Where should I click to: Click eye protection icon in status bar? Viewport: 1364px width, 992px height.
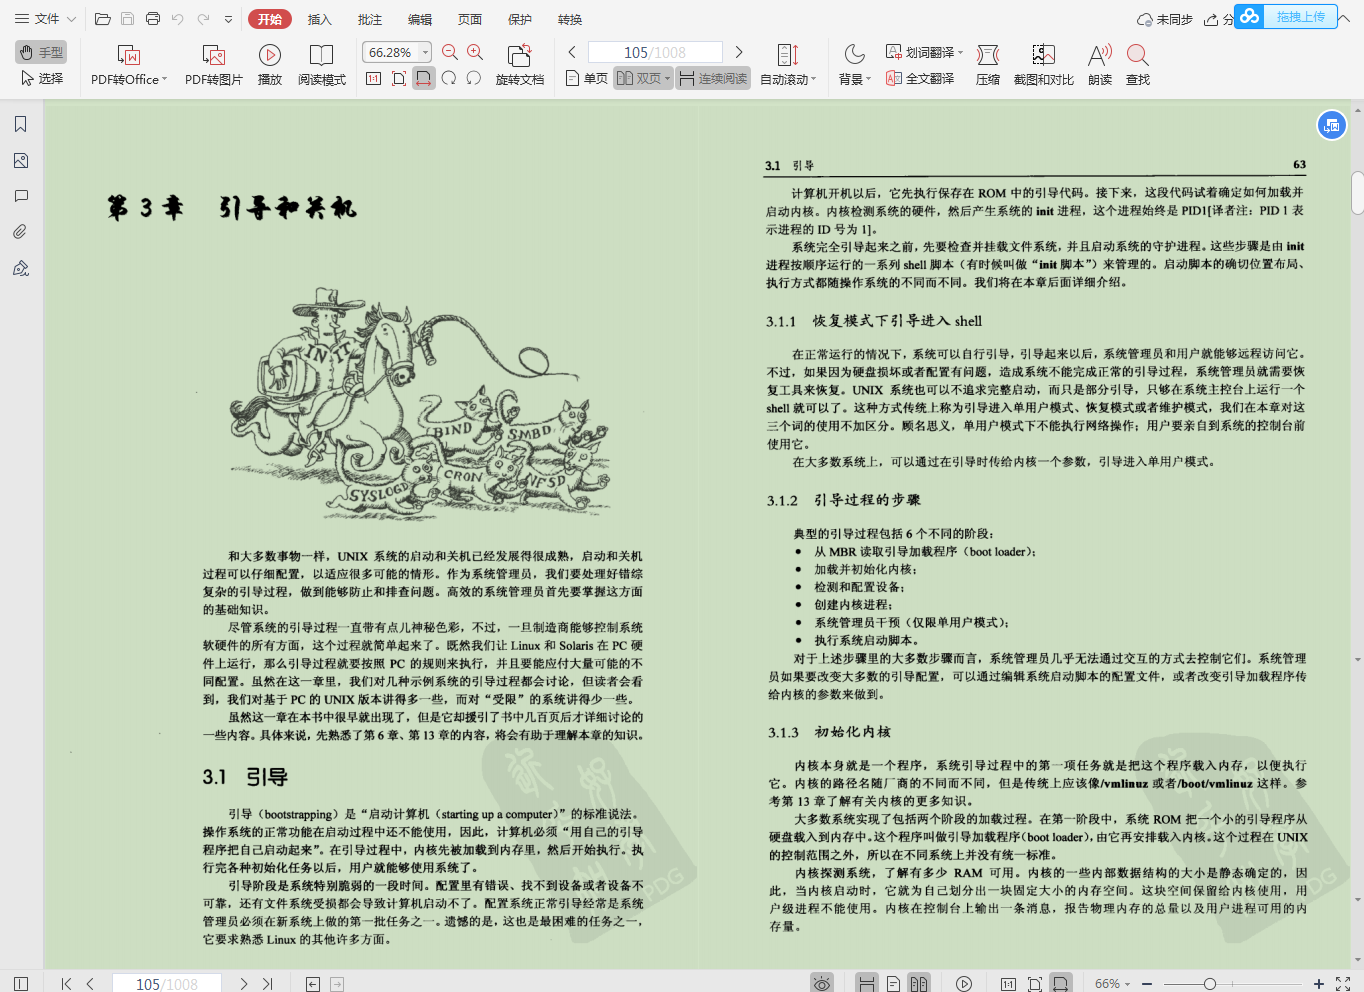pyautogui.click(x=822, y=984)
